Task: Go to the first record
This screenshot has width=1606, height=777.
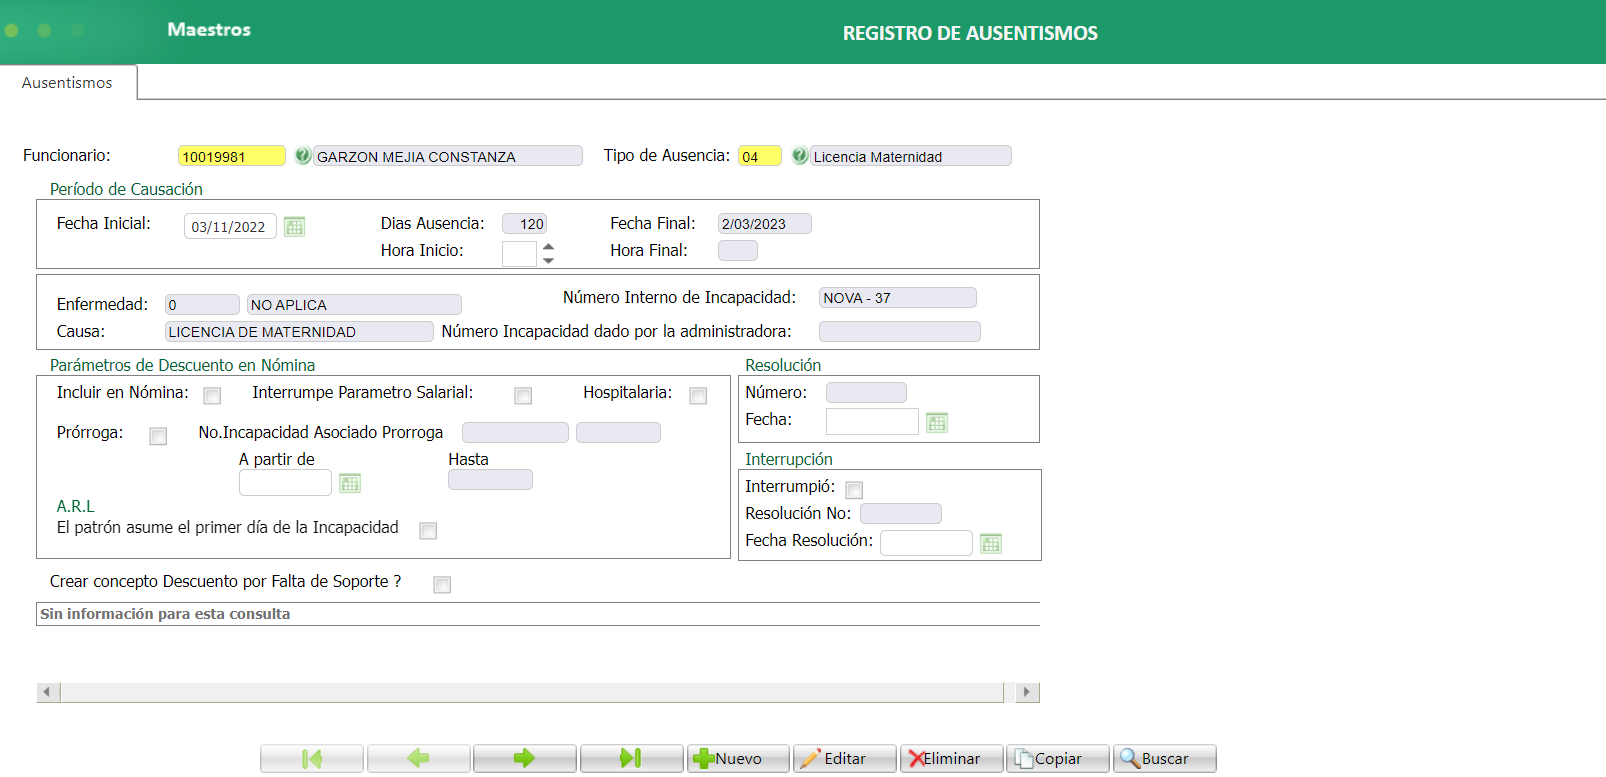Action: (x=312, y=759)
